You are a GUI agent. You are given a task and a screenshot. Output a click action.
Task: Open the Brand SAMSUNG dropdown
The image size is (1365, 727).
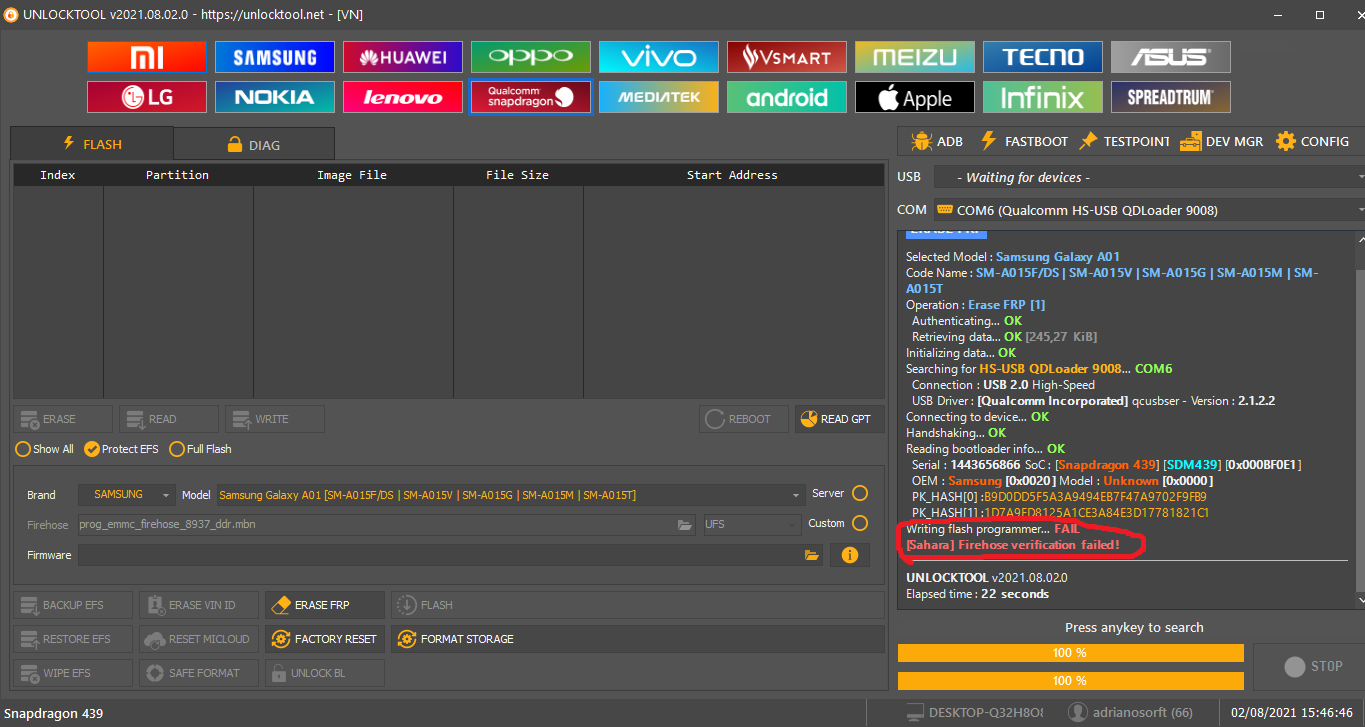126,494
